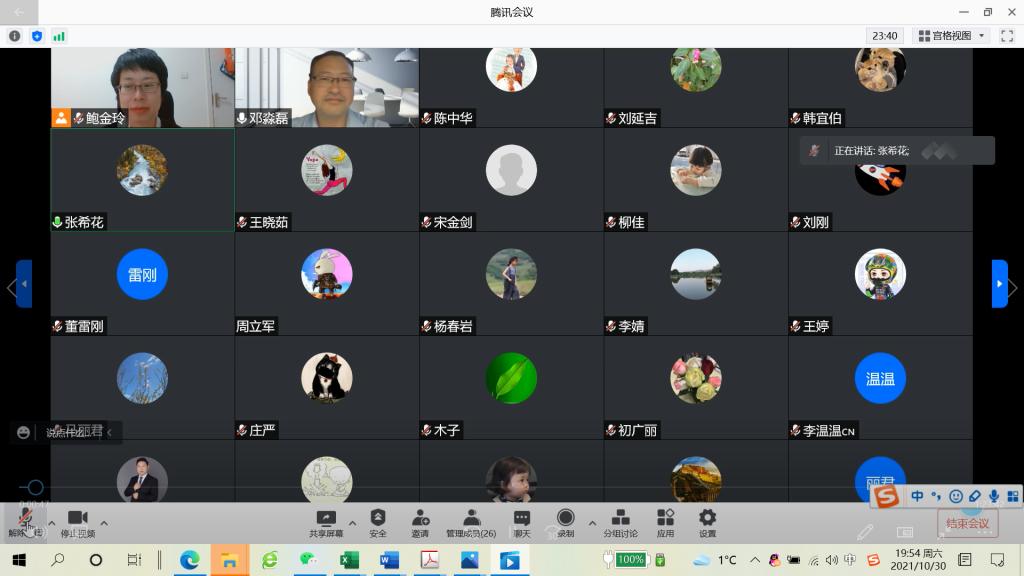Toggle unmute microphone (解除静音)
The image size is (1024, 576).
(25, 524)
